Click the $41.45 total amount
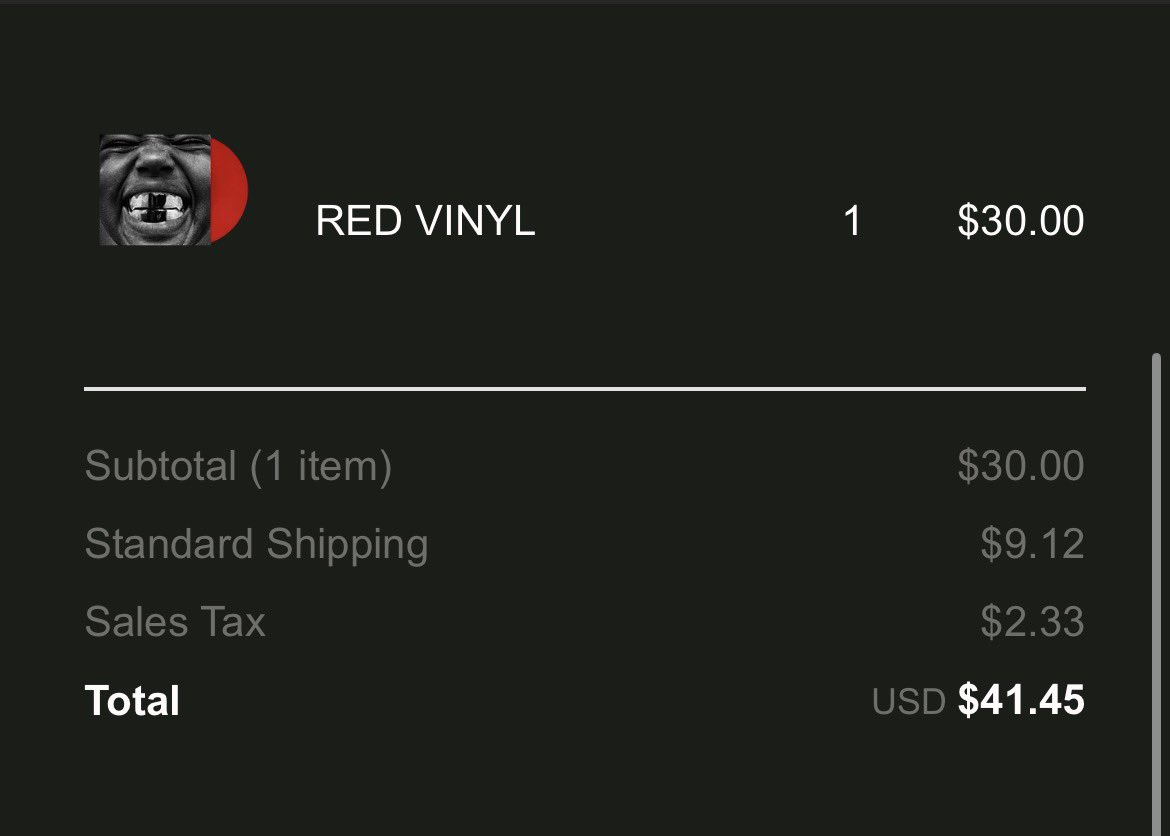This screenshot has height=836, width=1170. 1021,699
